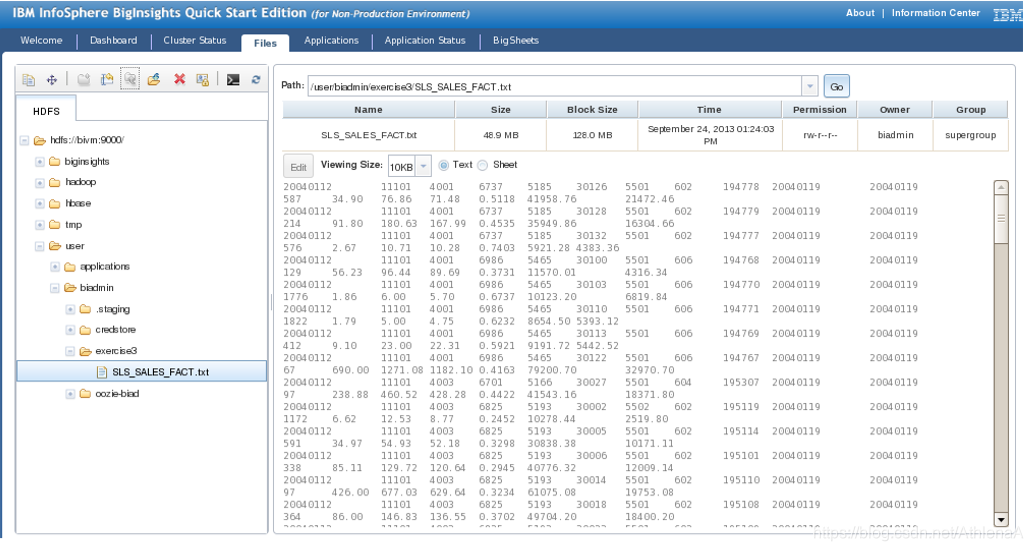Image resolution: width=1033 pixels, height=551 pixels.
Task: Select the credstore folder in the tree
Action: click(115, 330)
